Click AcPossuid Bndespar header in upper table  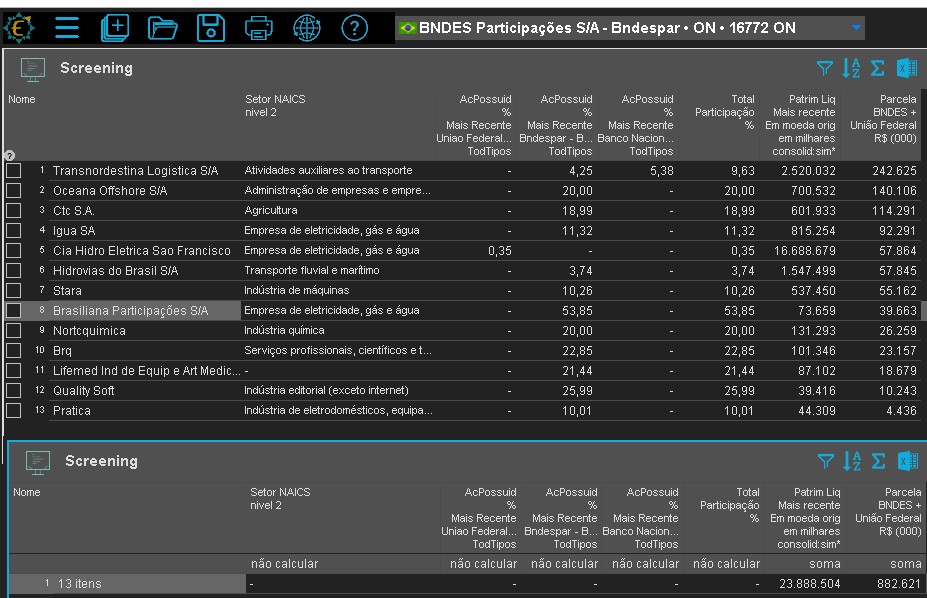click(x=556, y=125)
